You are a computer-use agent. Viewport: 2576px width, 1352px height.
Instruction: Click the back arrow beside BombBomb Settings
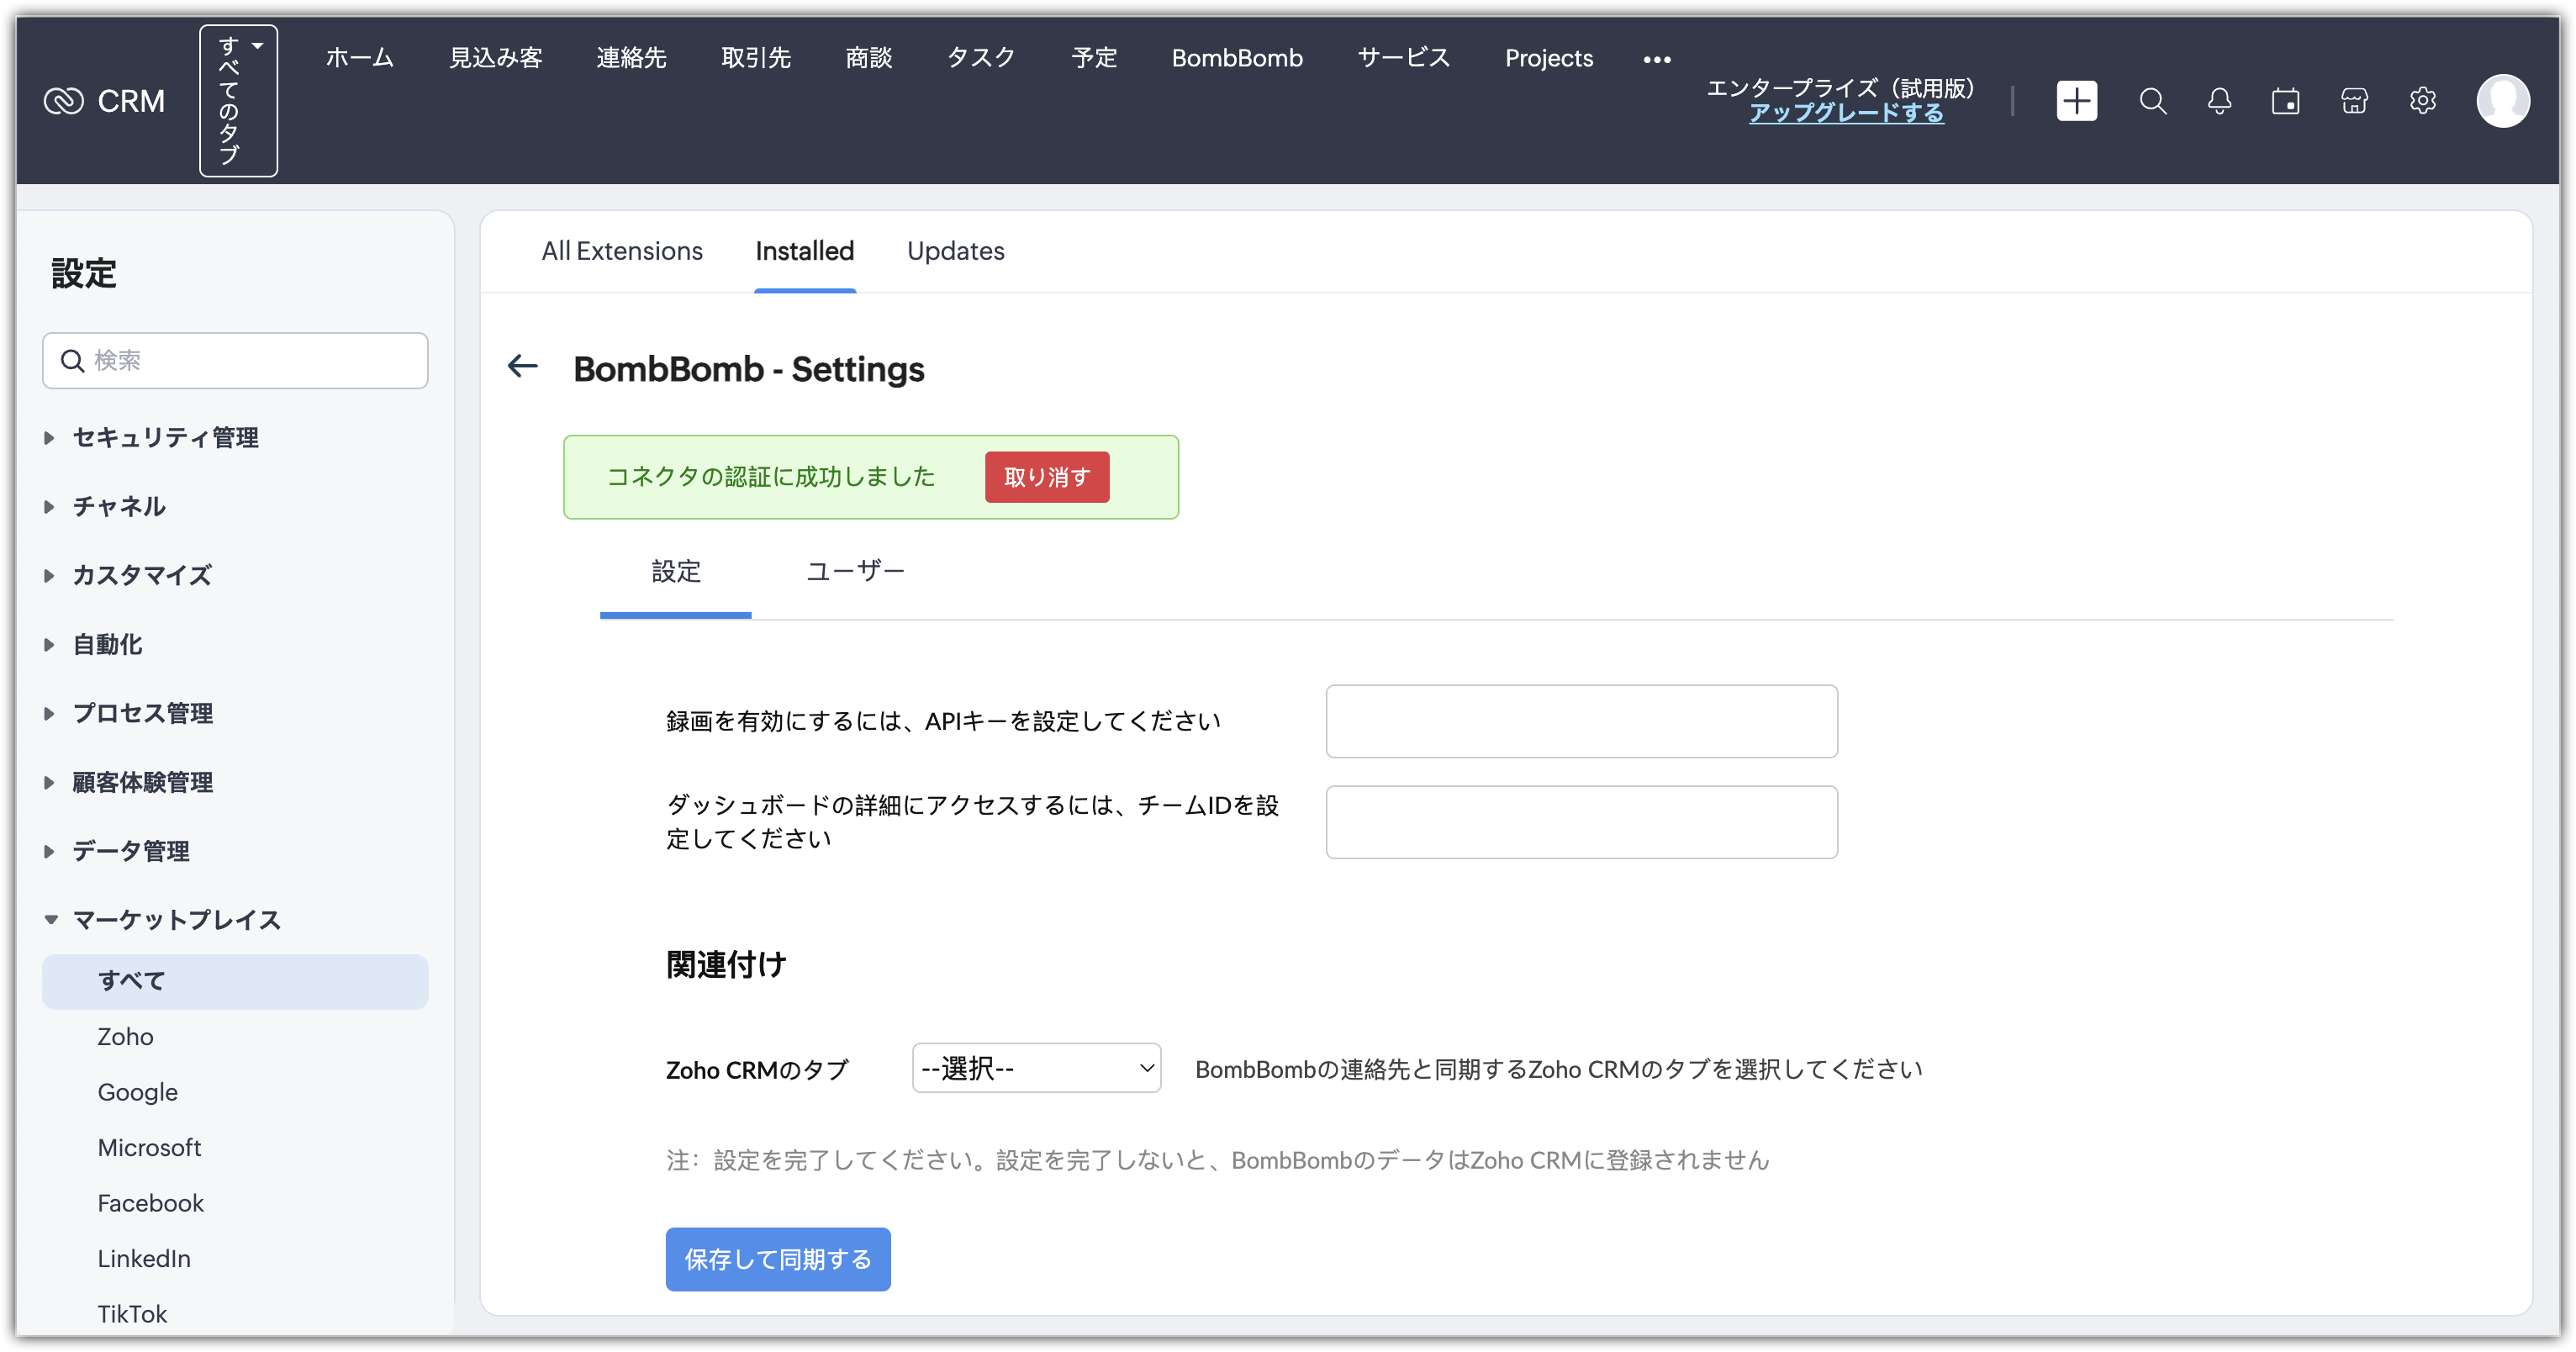(x=523, y=367)
